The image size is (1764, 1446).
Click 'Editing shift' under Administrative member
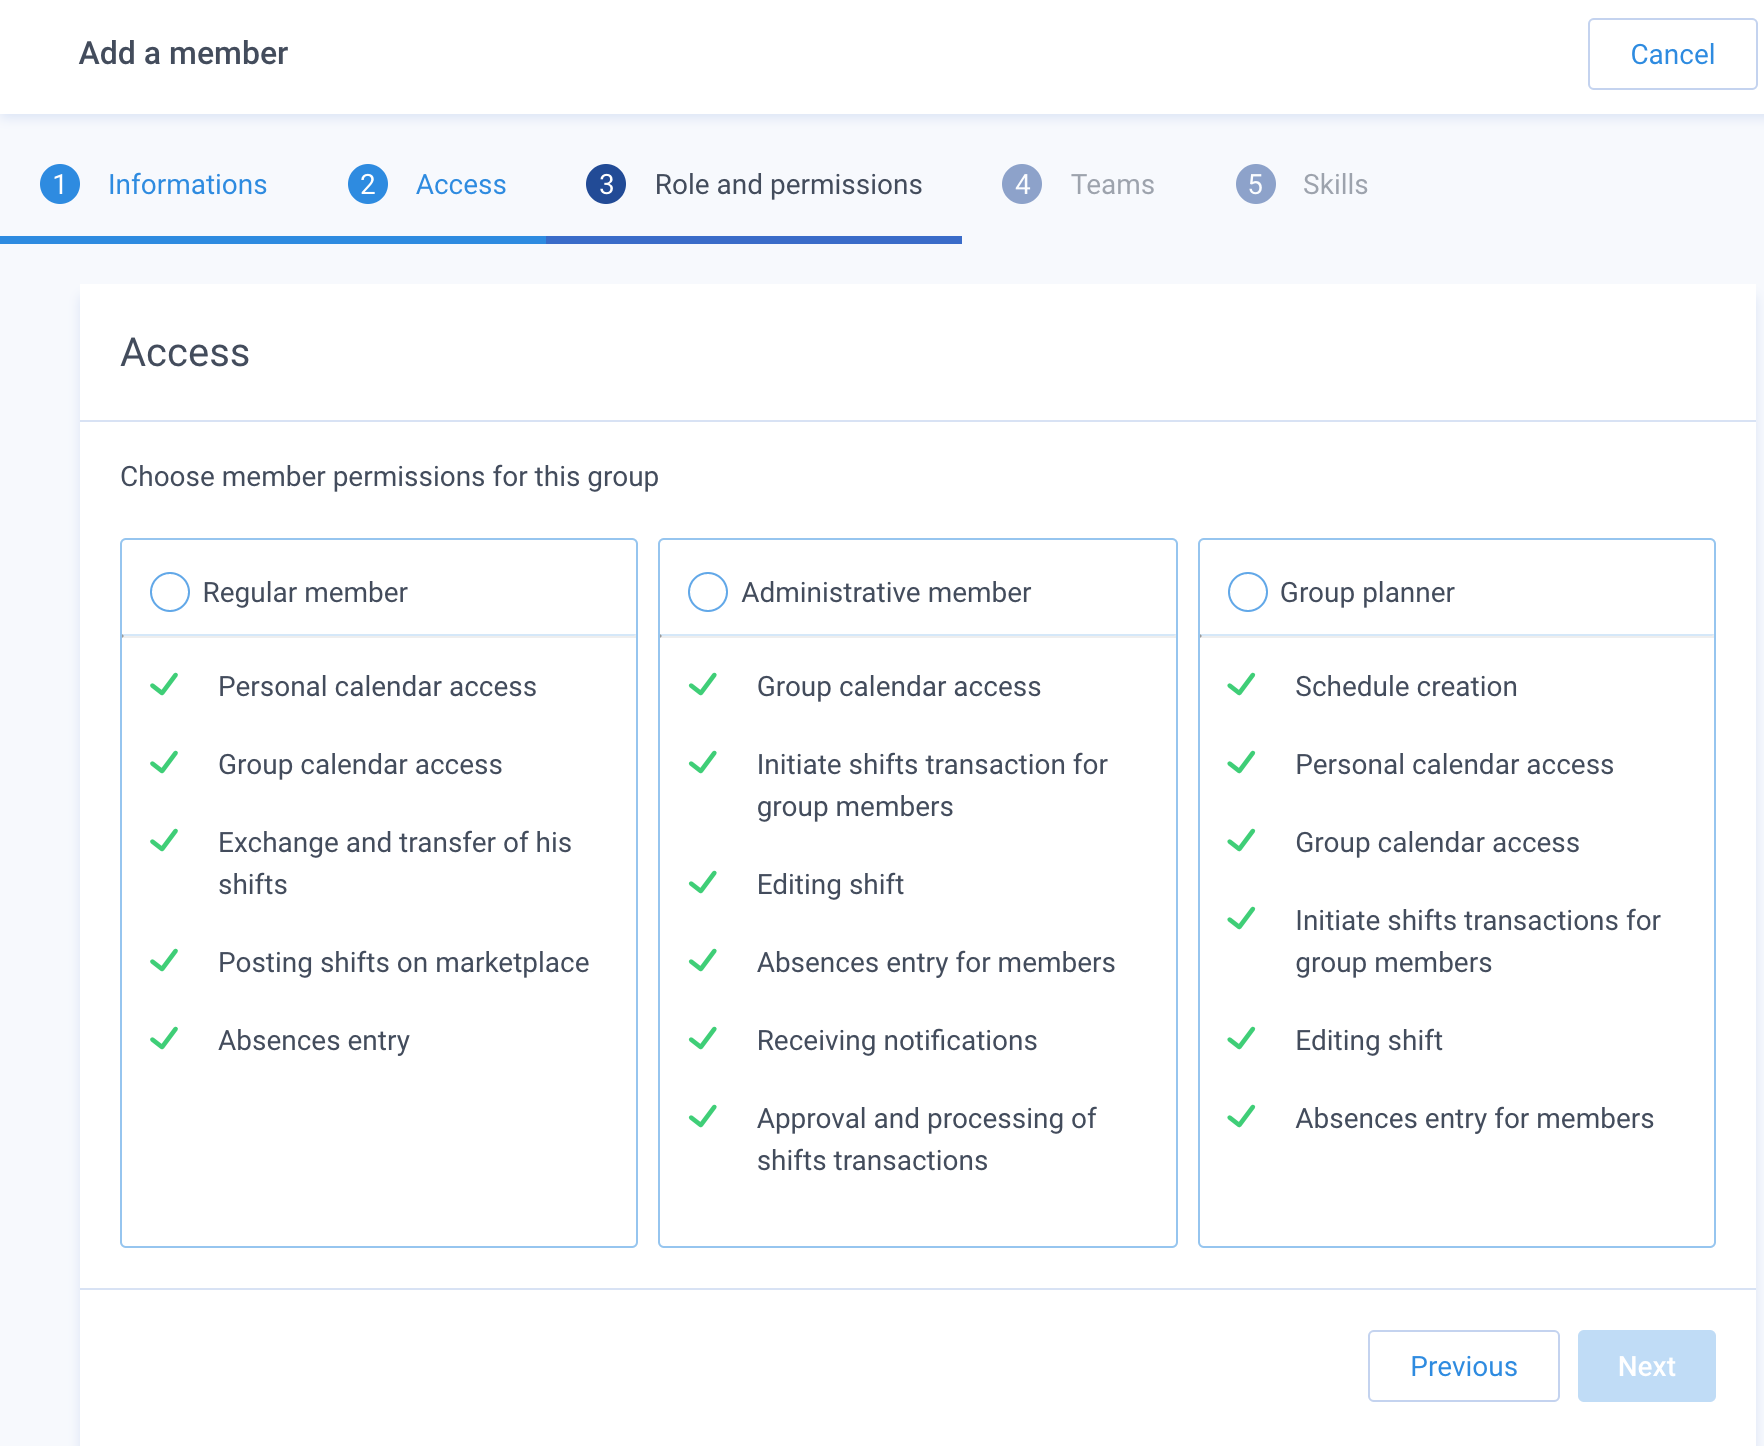pos(830,884)
